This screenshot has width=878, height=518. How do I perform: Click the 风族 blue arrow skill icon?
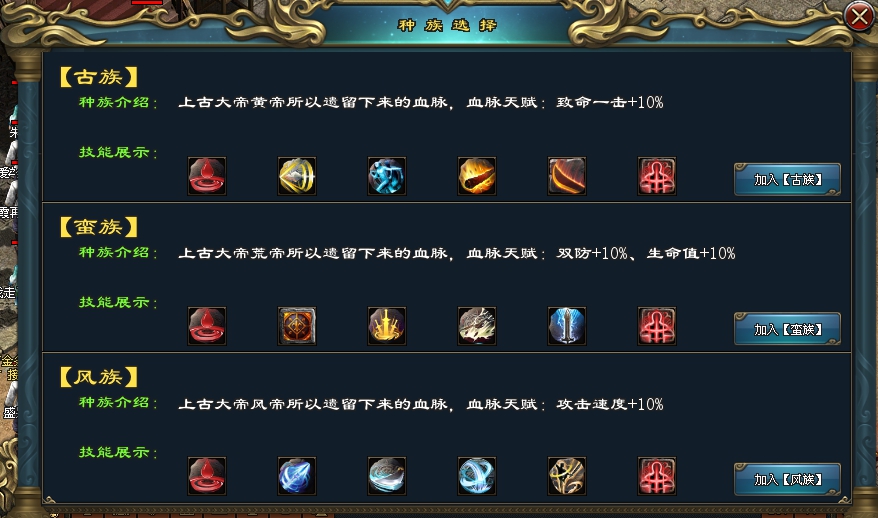pyautogui.click(x=297, y=476)
